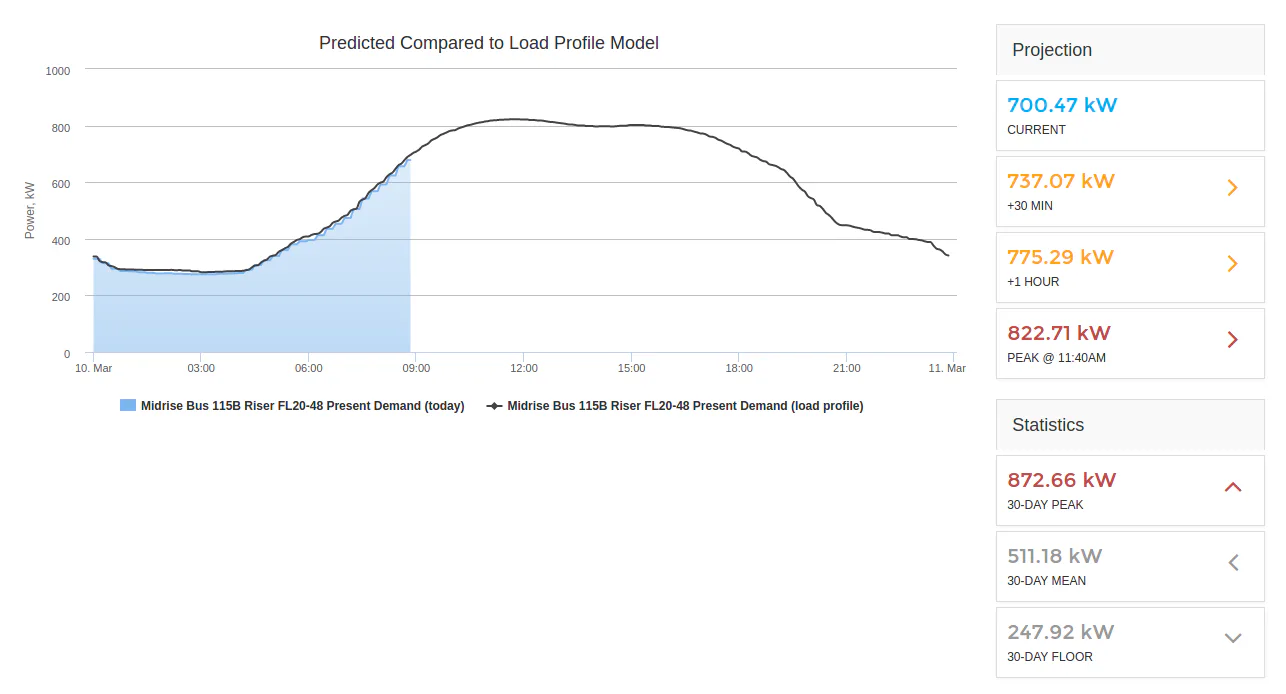
Task: Click the red up-chevron on 30-DAY PEAK card
Action: pos(1233,487)
